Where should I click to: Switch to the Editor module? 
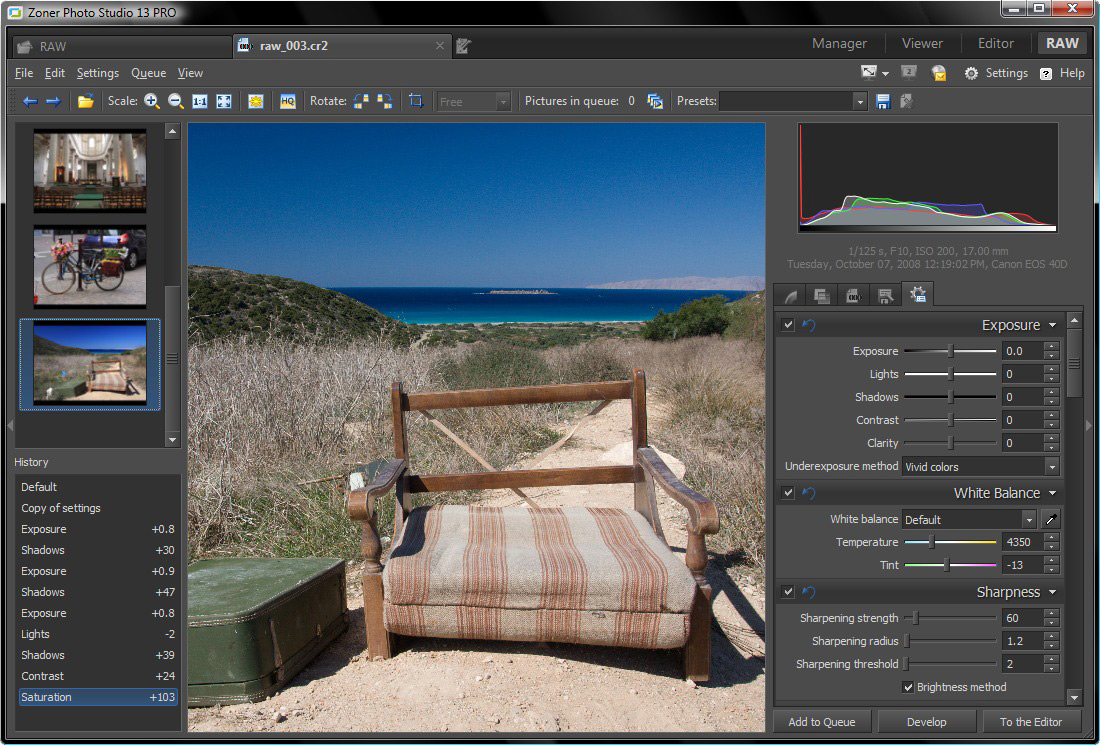(996, 43)
